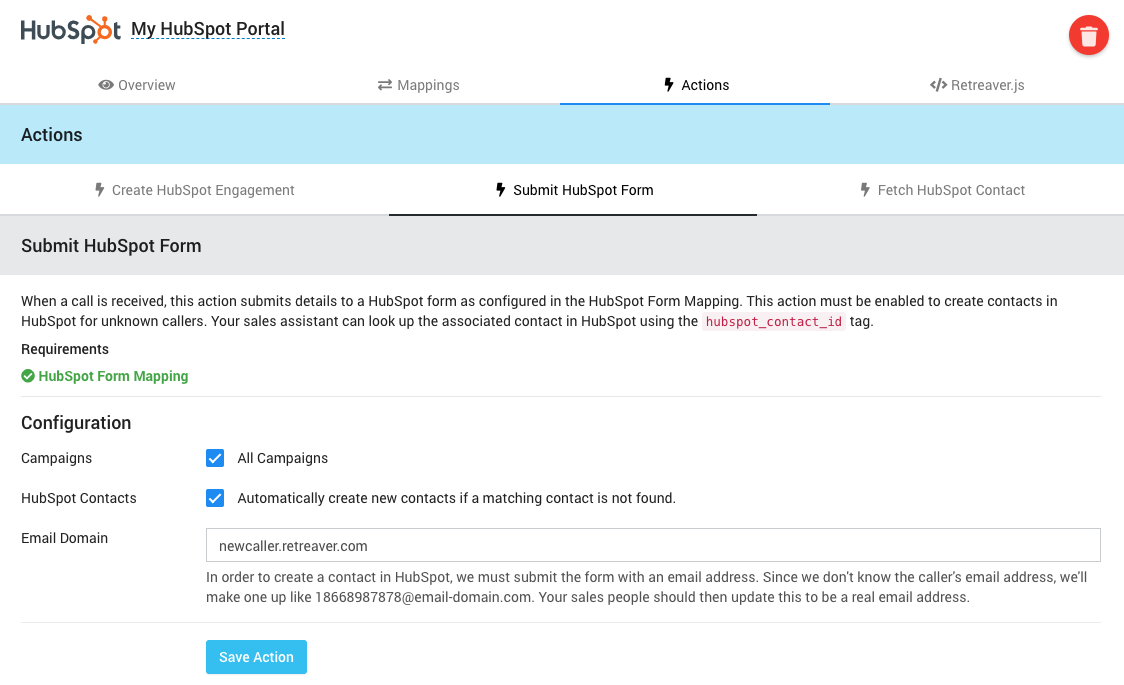The image size is (1124, 685).
Task: Click the Save Action button
Action: [256, 657]
